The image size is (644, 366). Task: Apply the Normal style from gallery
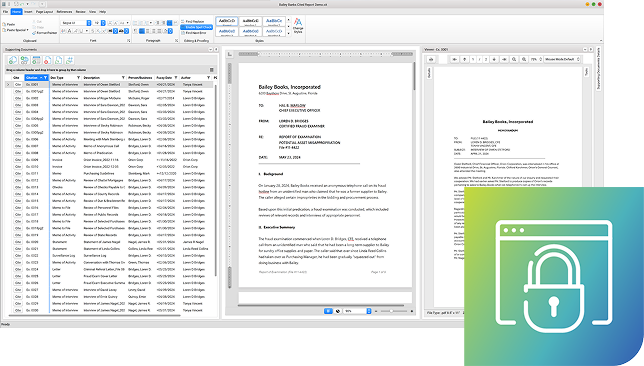point(227,21)
